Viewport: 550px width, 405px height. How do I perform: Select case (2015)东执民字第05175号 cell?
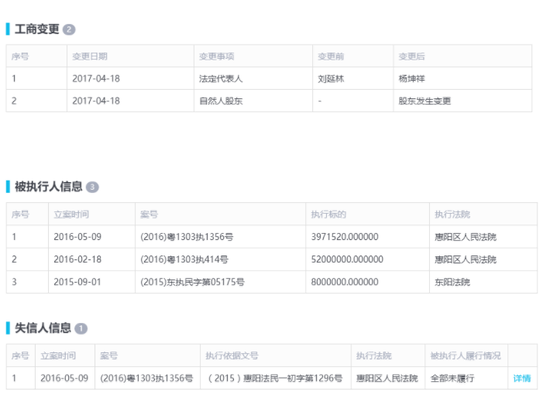(x=220, y=282)
